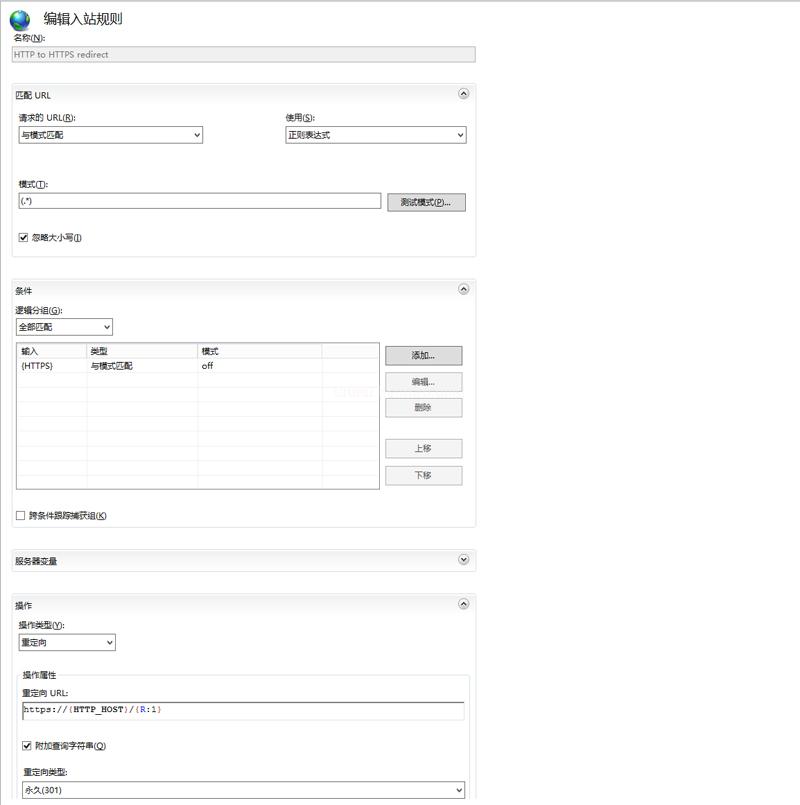Expand the 服务器变量 section
Viewport: 800px width, 805px height.
click(x=463, y=560)
